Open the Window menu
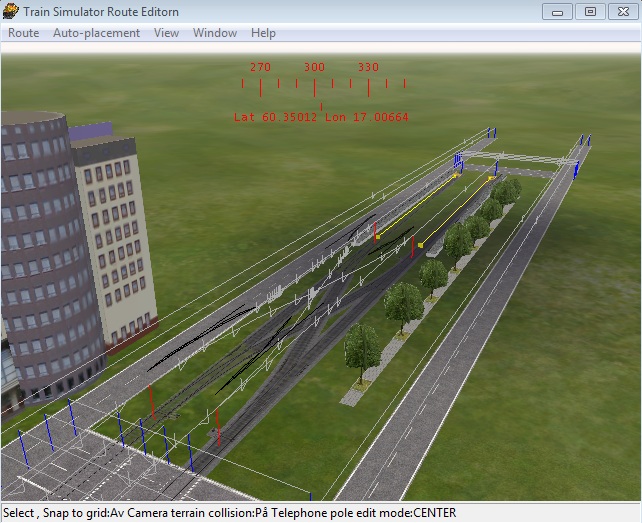This screenshot has height=523, width=642. (215, 33)
